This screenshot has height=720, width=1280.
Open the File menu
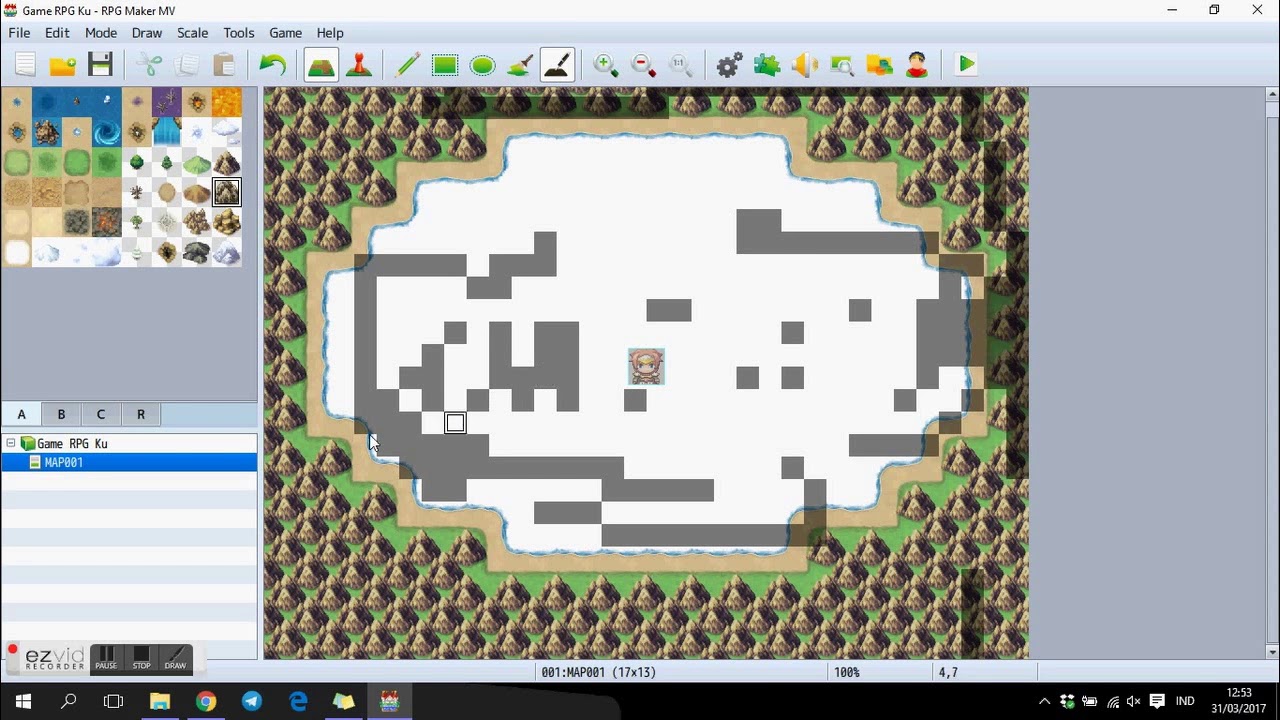tap(19, 33)
